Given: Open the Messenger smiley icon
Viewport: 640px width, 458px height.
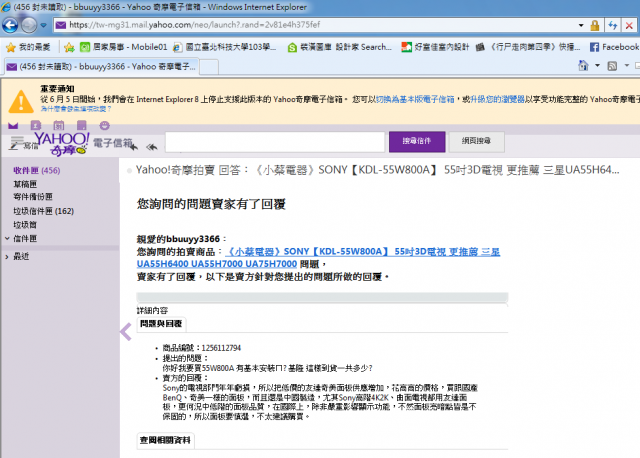Looking at the screenshot, I should pyautogui.click(x=104, y=125).
